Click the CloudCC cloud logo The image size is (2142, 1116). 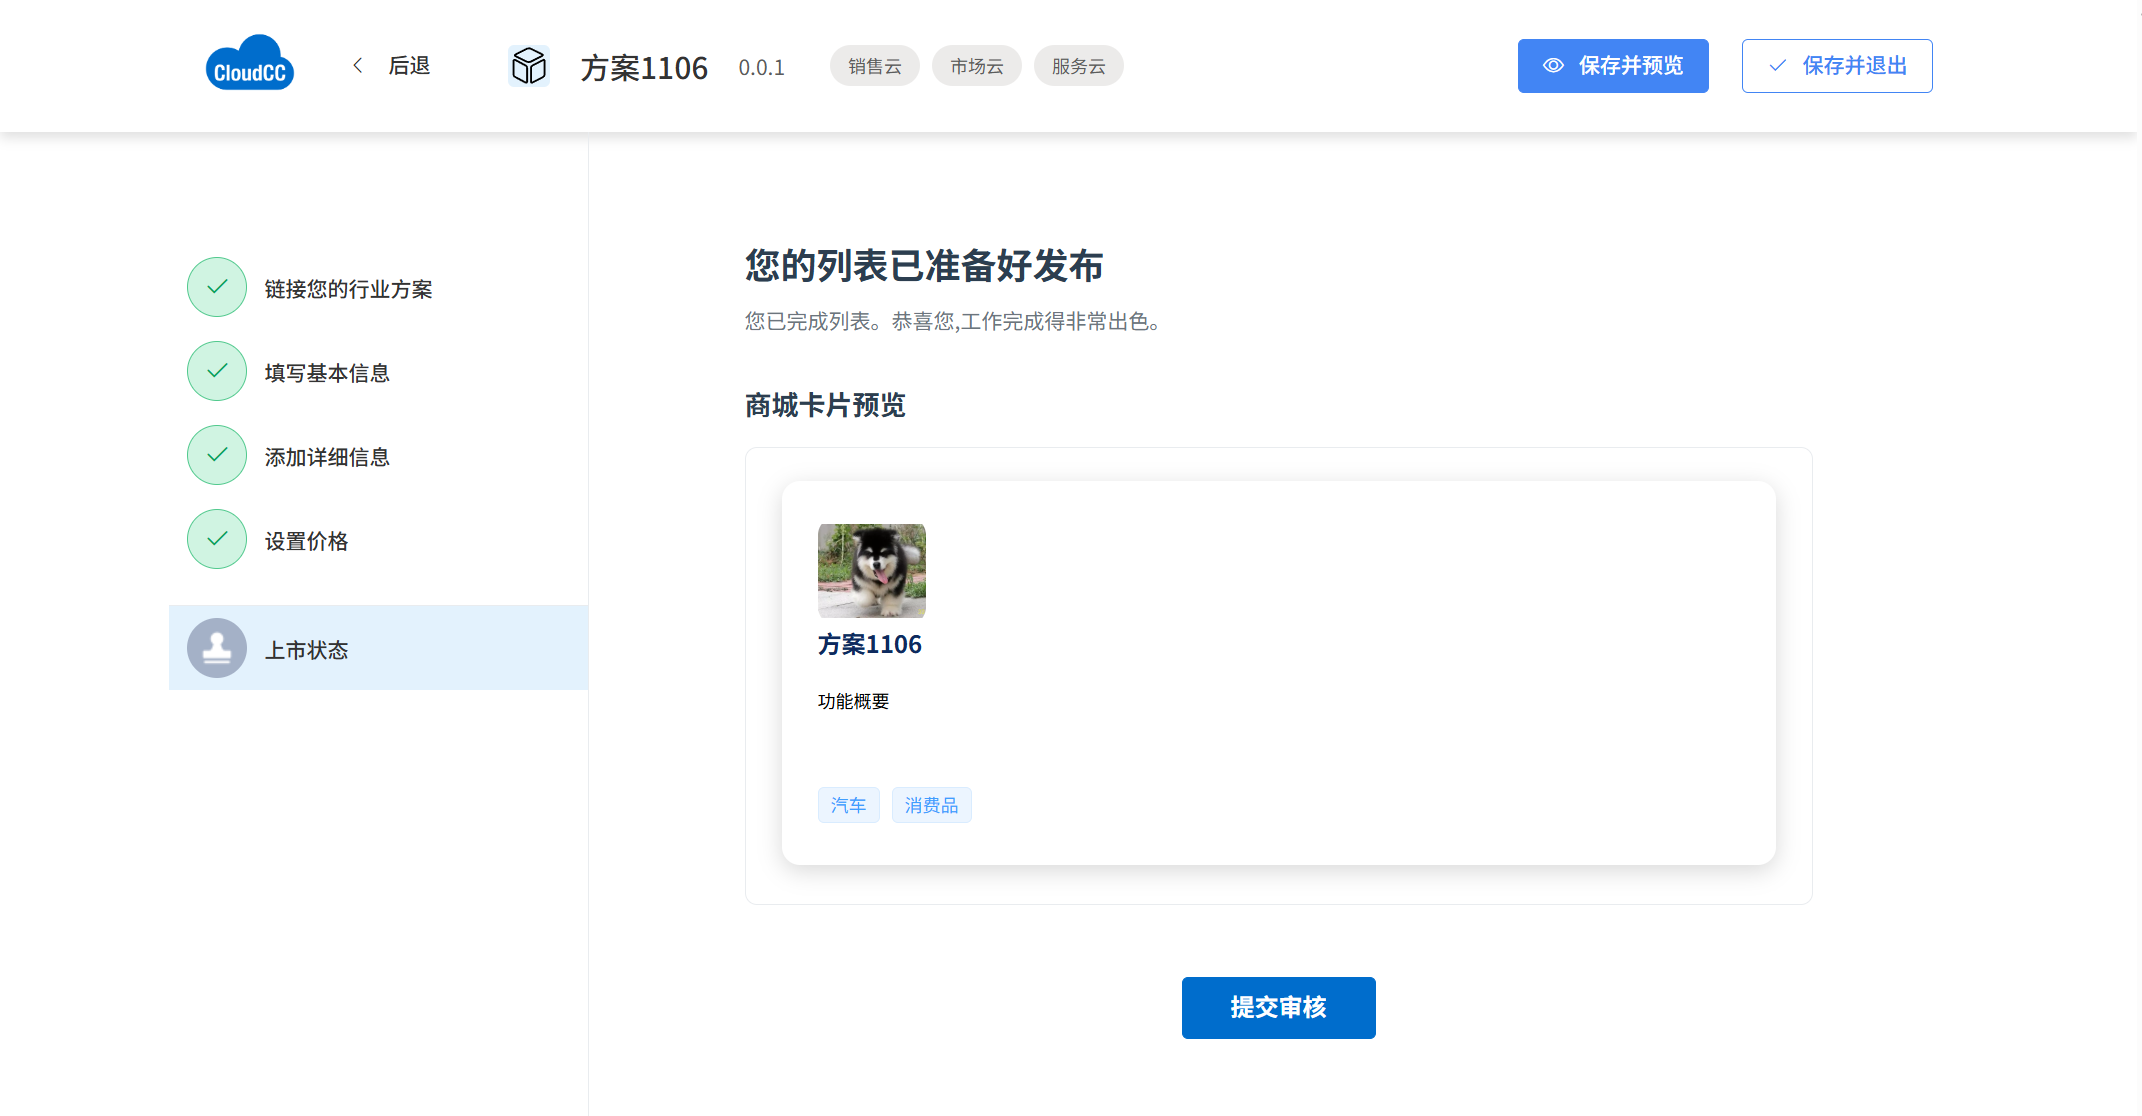point(249,64)
